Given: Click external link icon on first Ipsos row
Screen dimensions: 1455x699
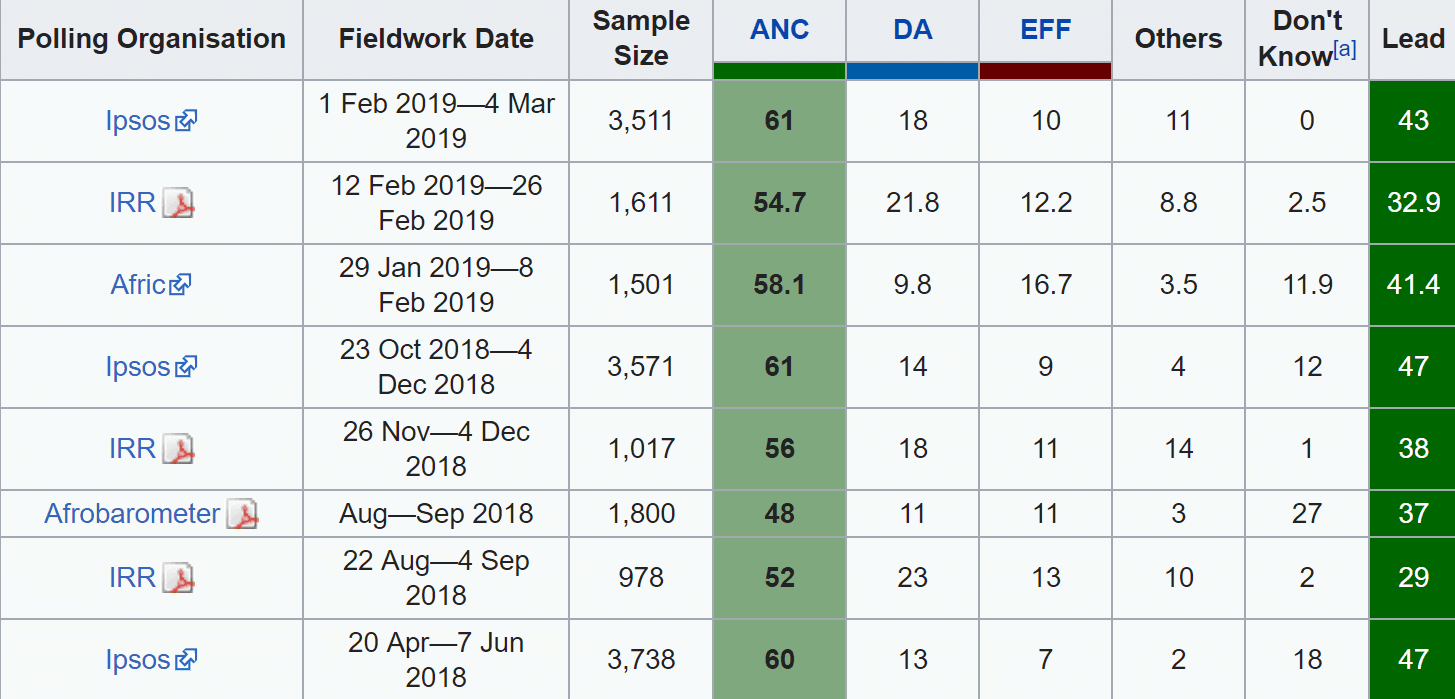Looking at the screenshot, I should (x=186, y=121).
